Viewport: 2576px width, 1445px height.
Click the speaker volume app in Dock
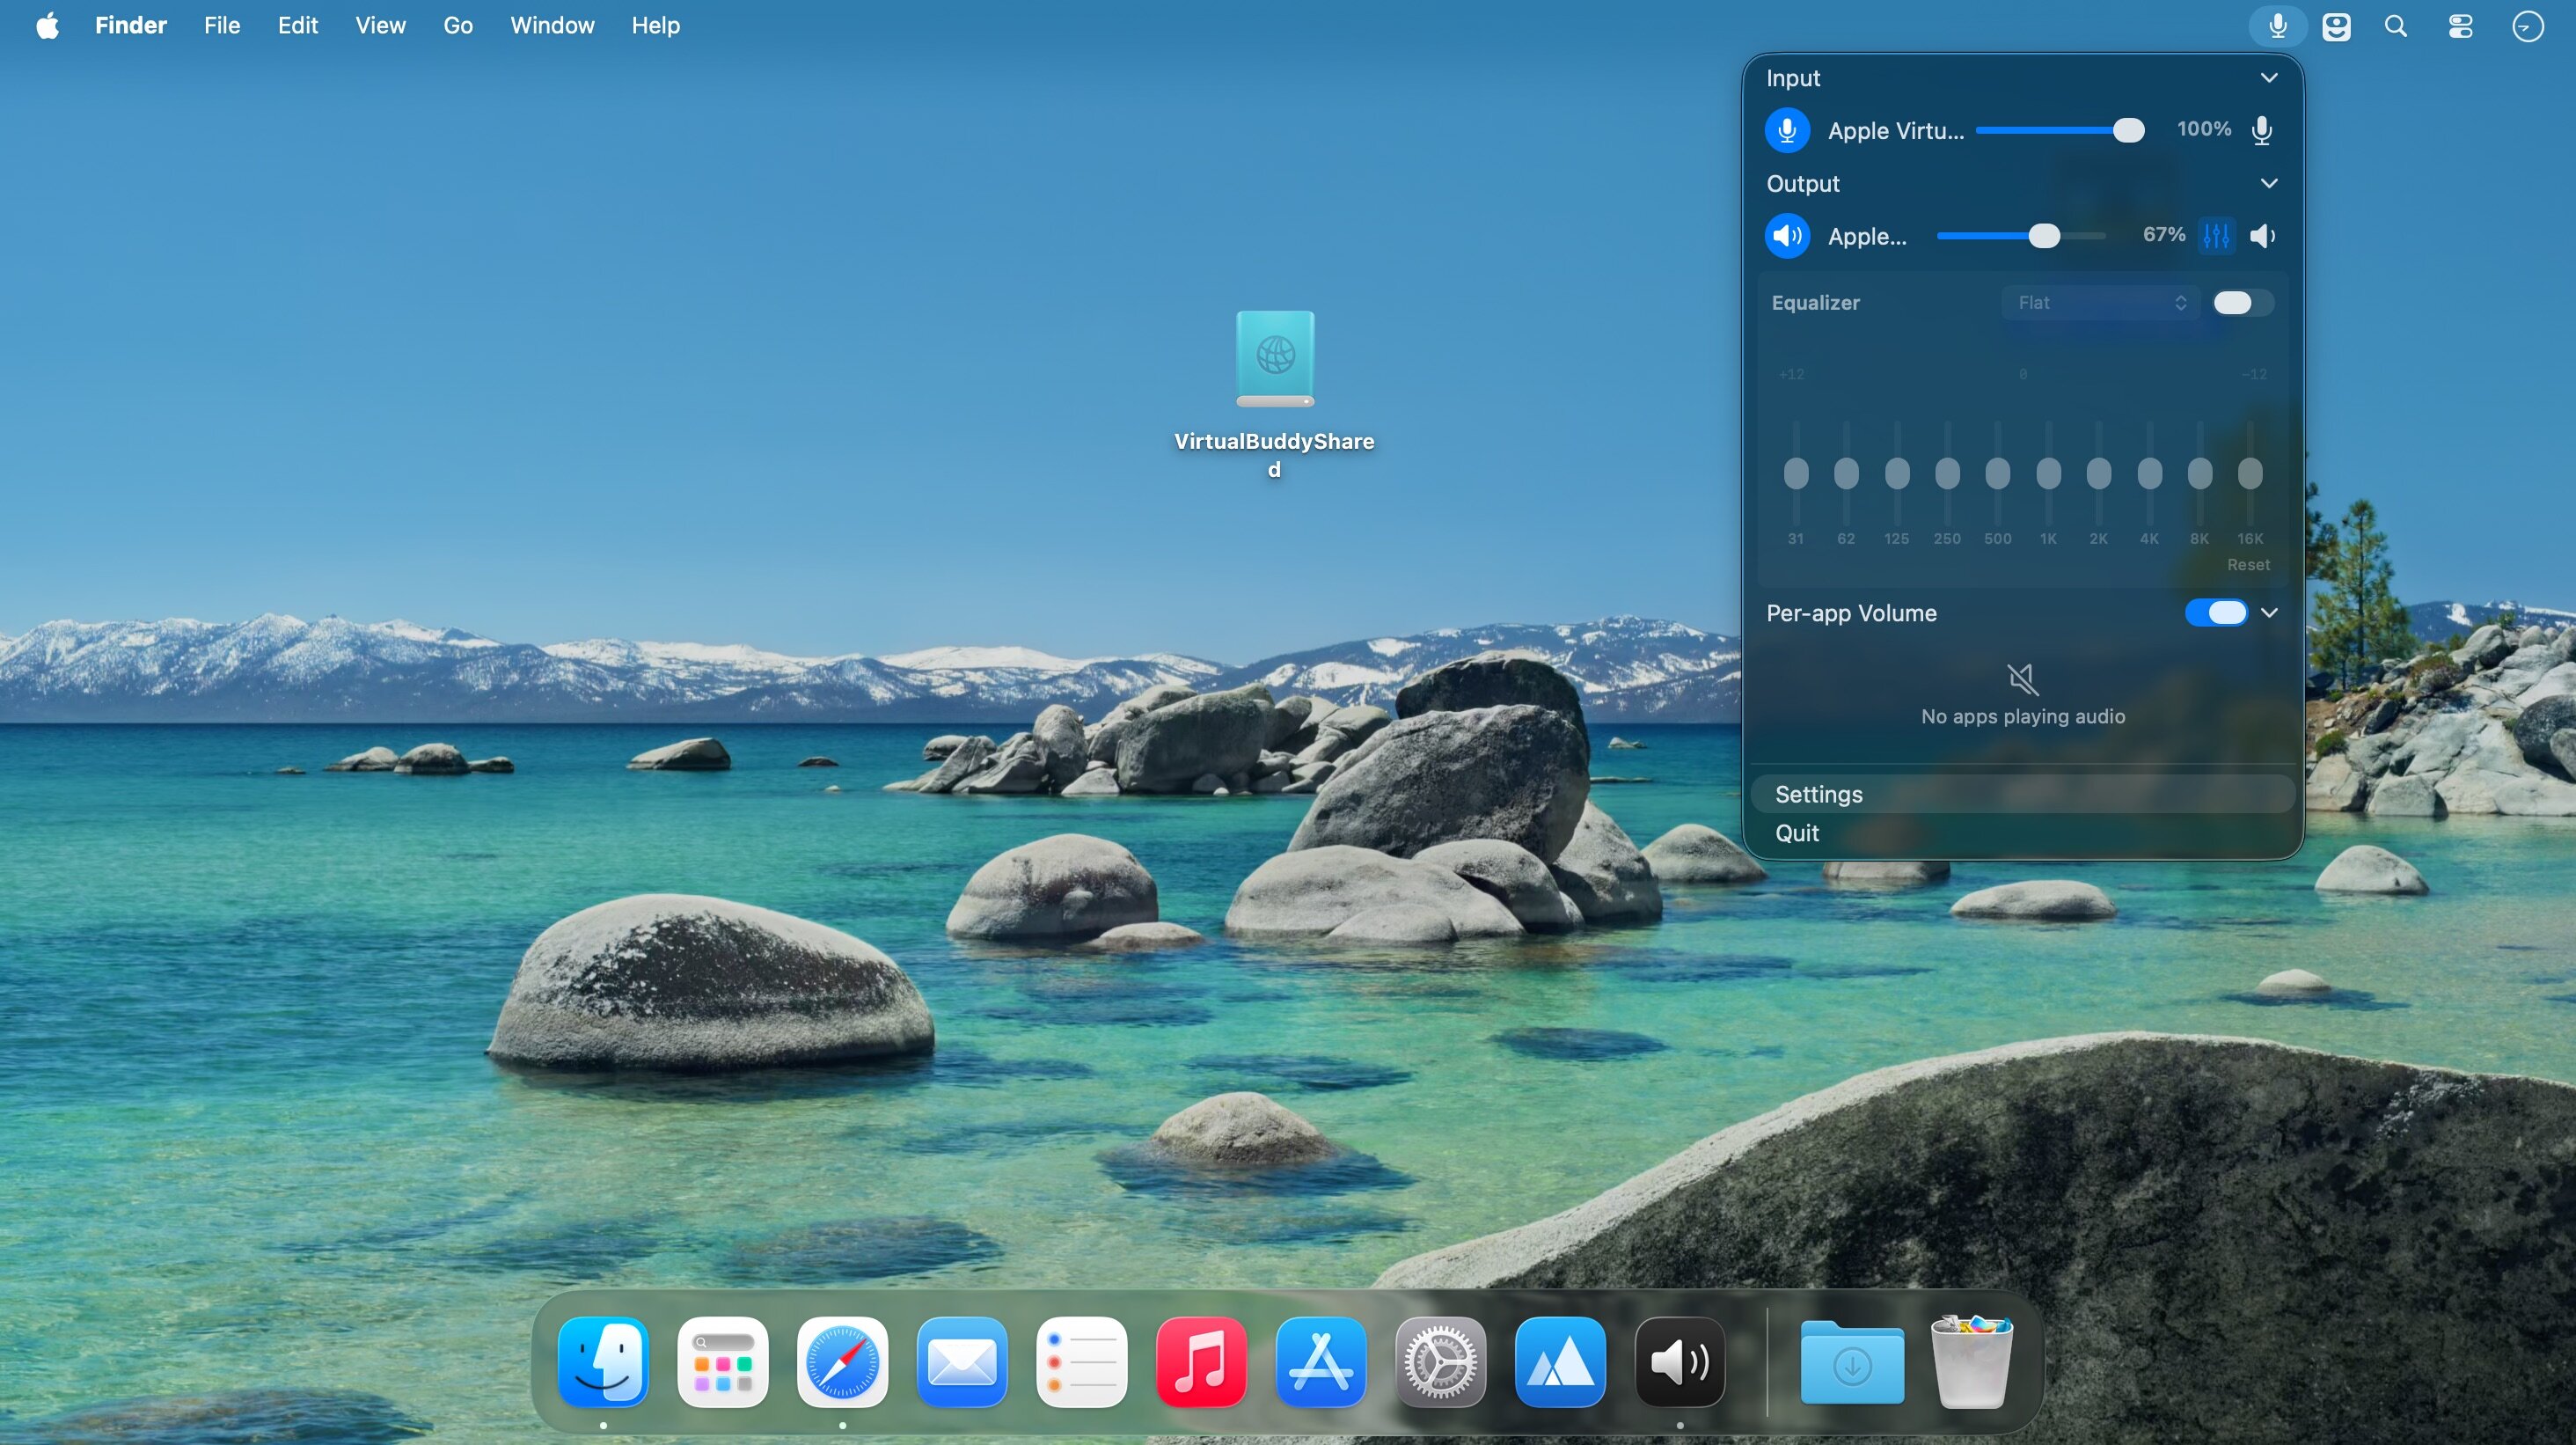(1680, 1362)
